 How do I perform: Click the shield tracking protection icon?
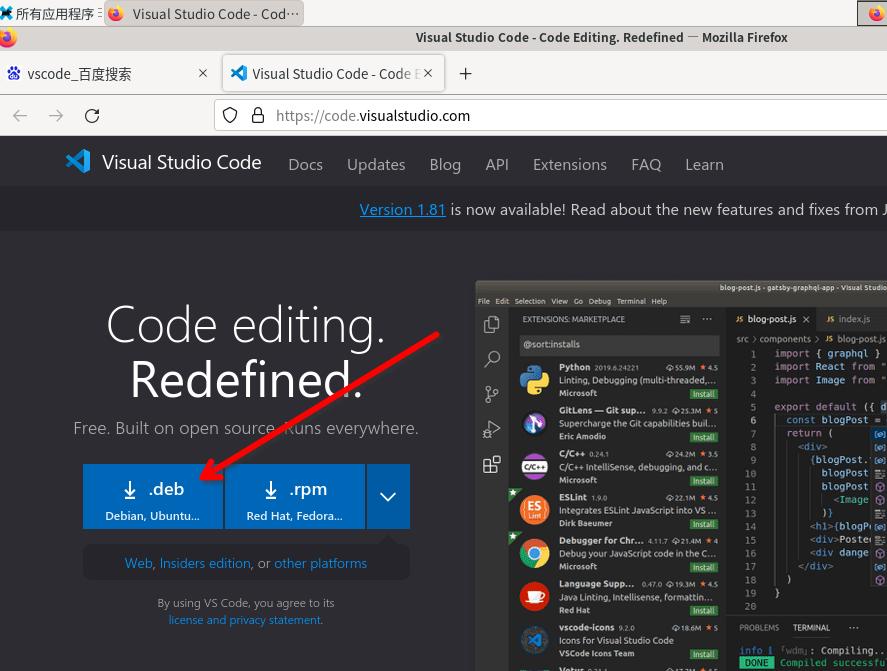click(x=230, y=115)
